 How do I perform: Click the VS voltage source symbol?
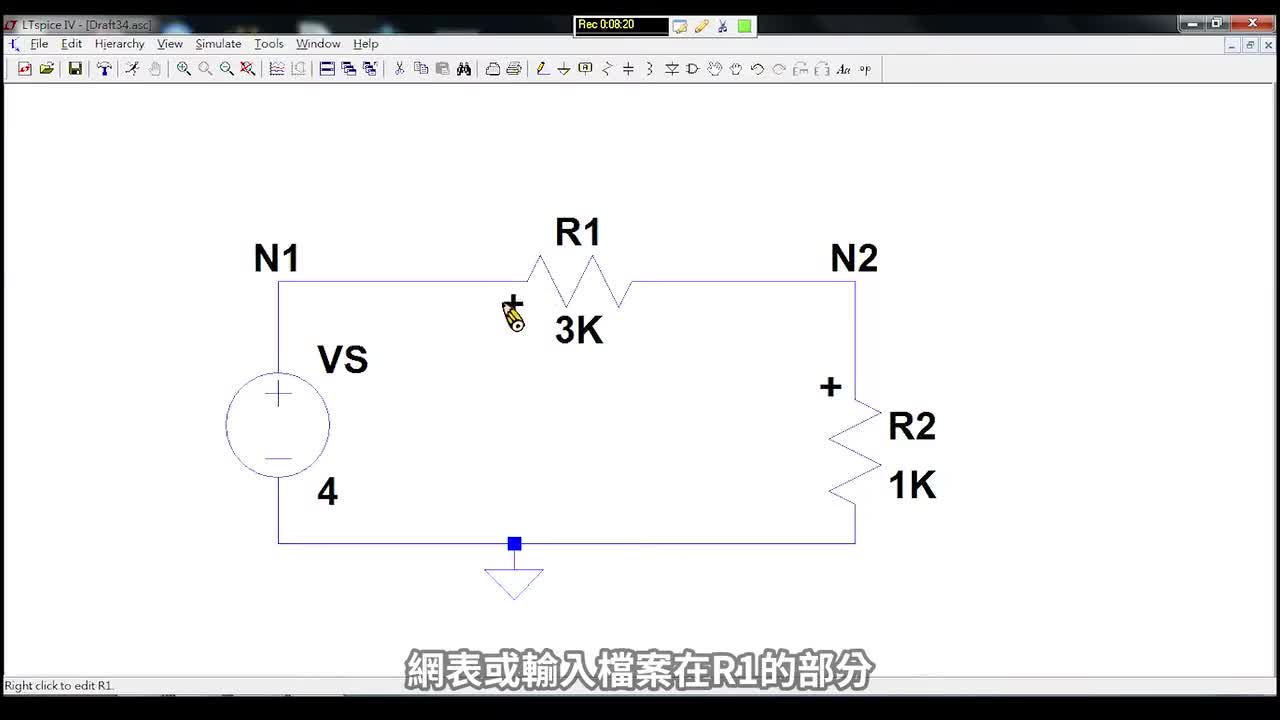278,425
